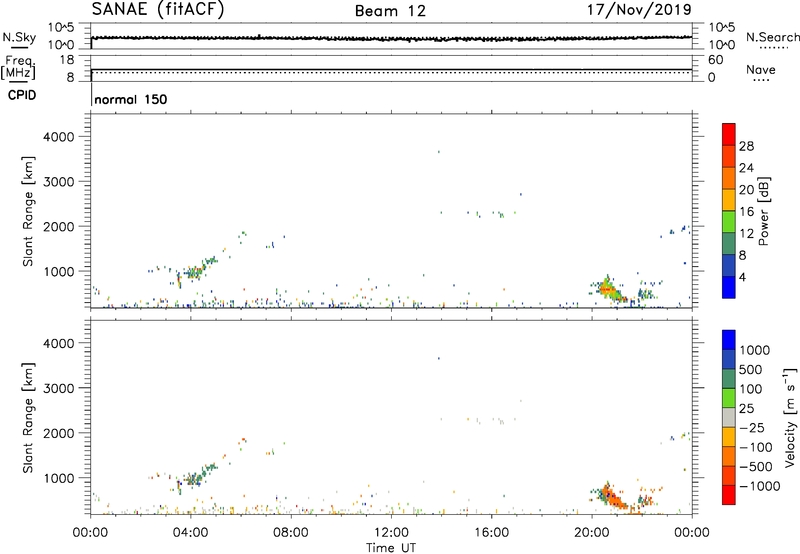Image resolution: width=800 pixels, height=554 pixels.
Task: Click the "18" frequency axis tick
Action: [x=67, y=60]
